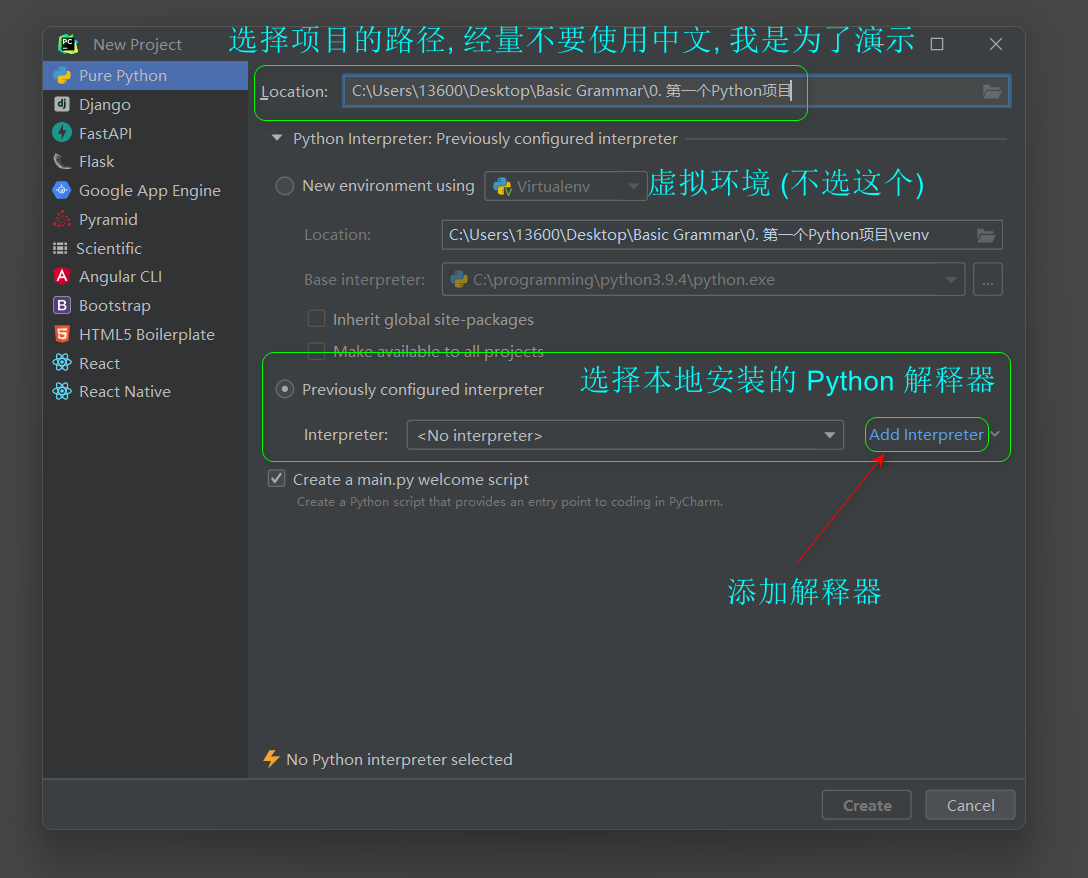Collapse the Python Interpreter section

pos(277,138)
